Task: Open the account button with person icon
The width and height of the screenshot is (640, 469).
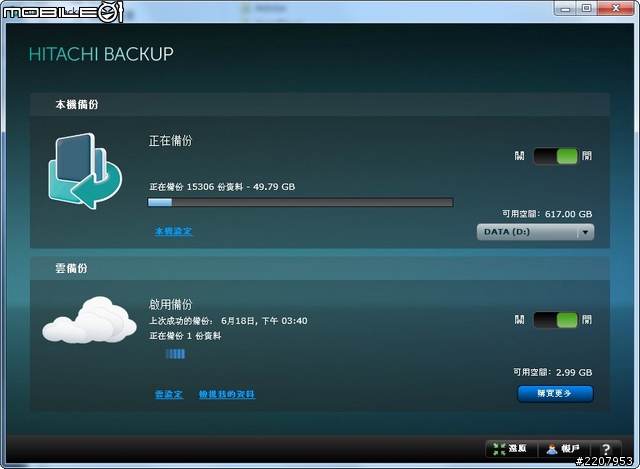Action: click(x=564, y=449)
